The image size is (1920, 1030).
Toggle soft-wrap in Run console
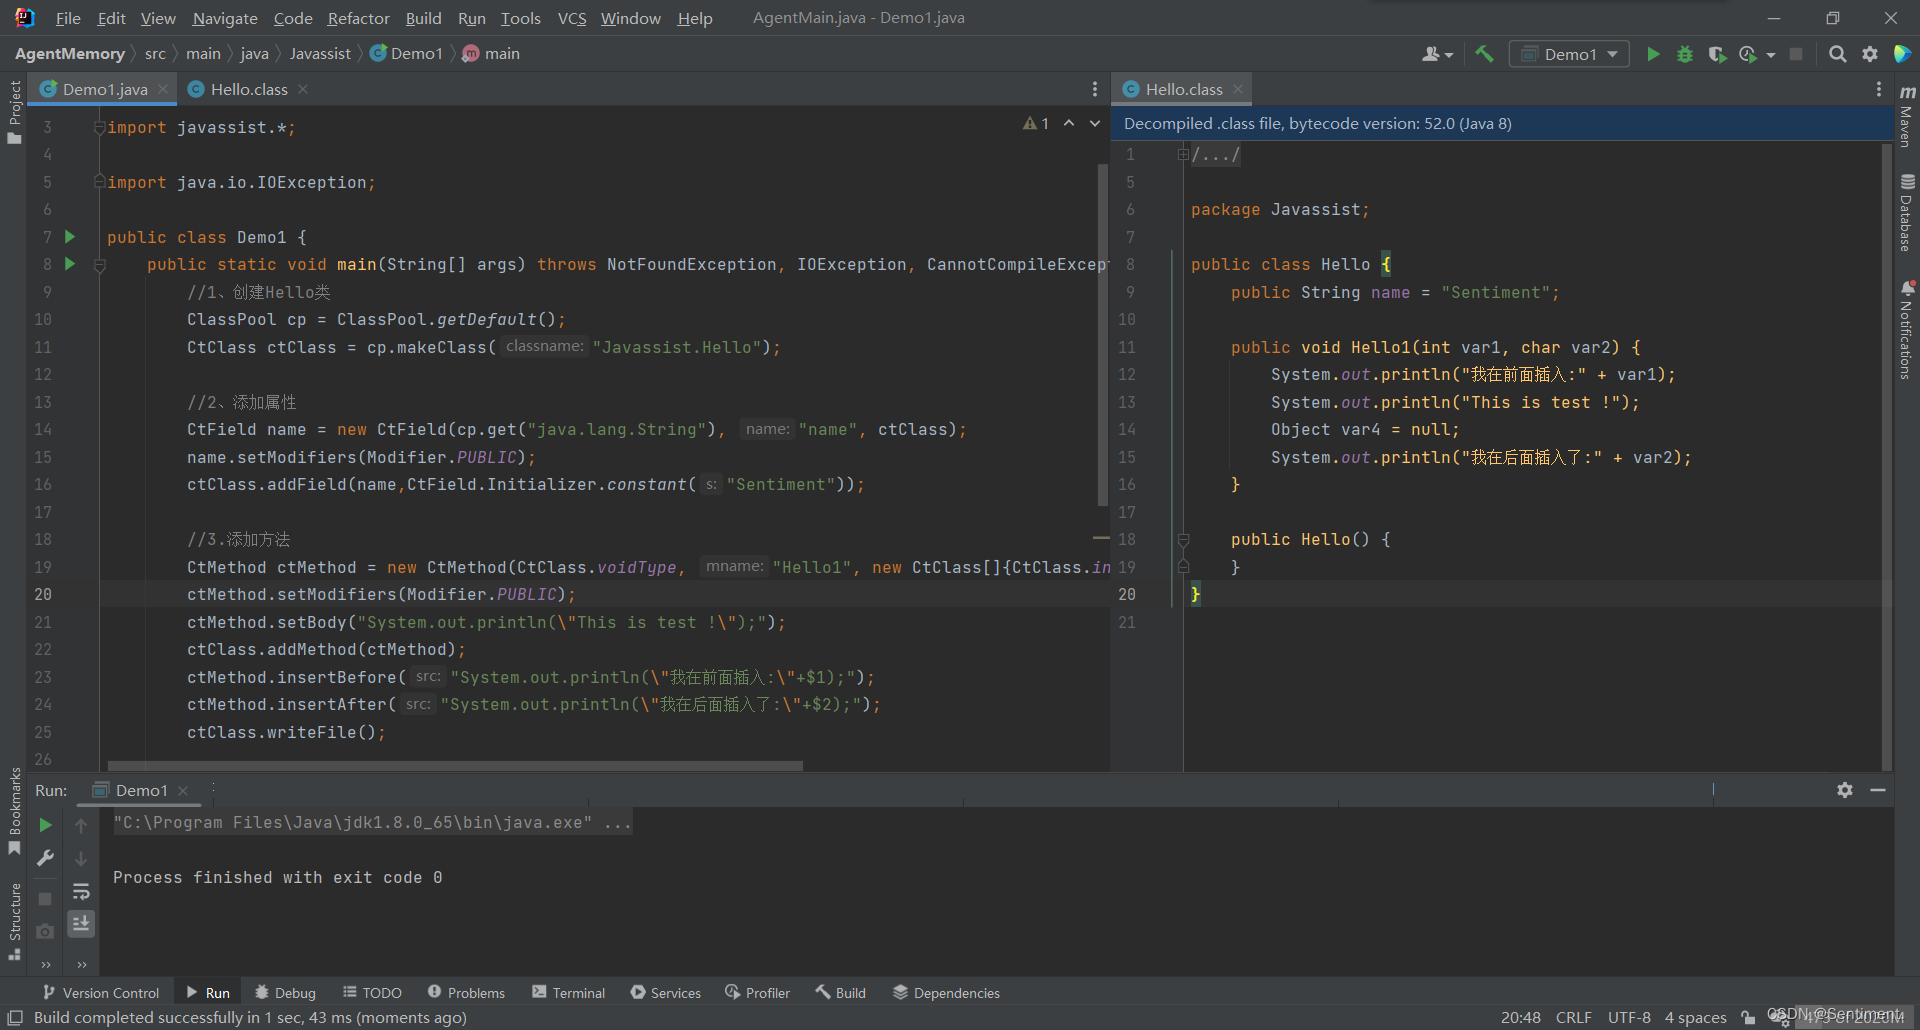(81, 891)
